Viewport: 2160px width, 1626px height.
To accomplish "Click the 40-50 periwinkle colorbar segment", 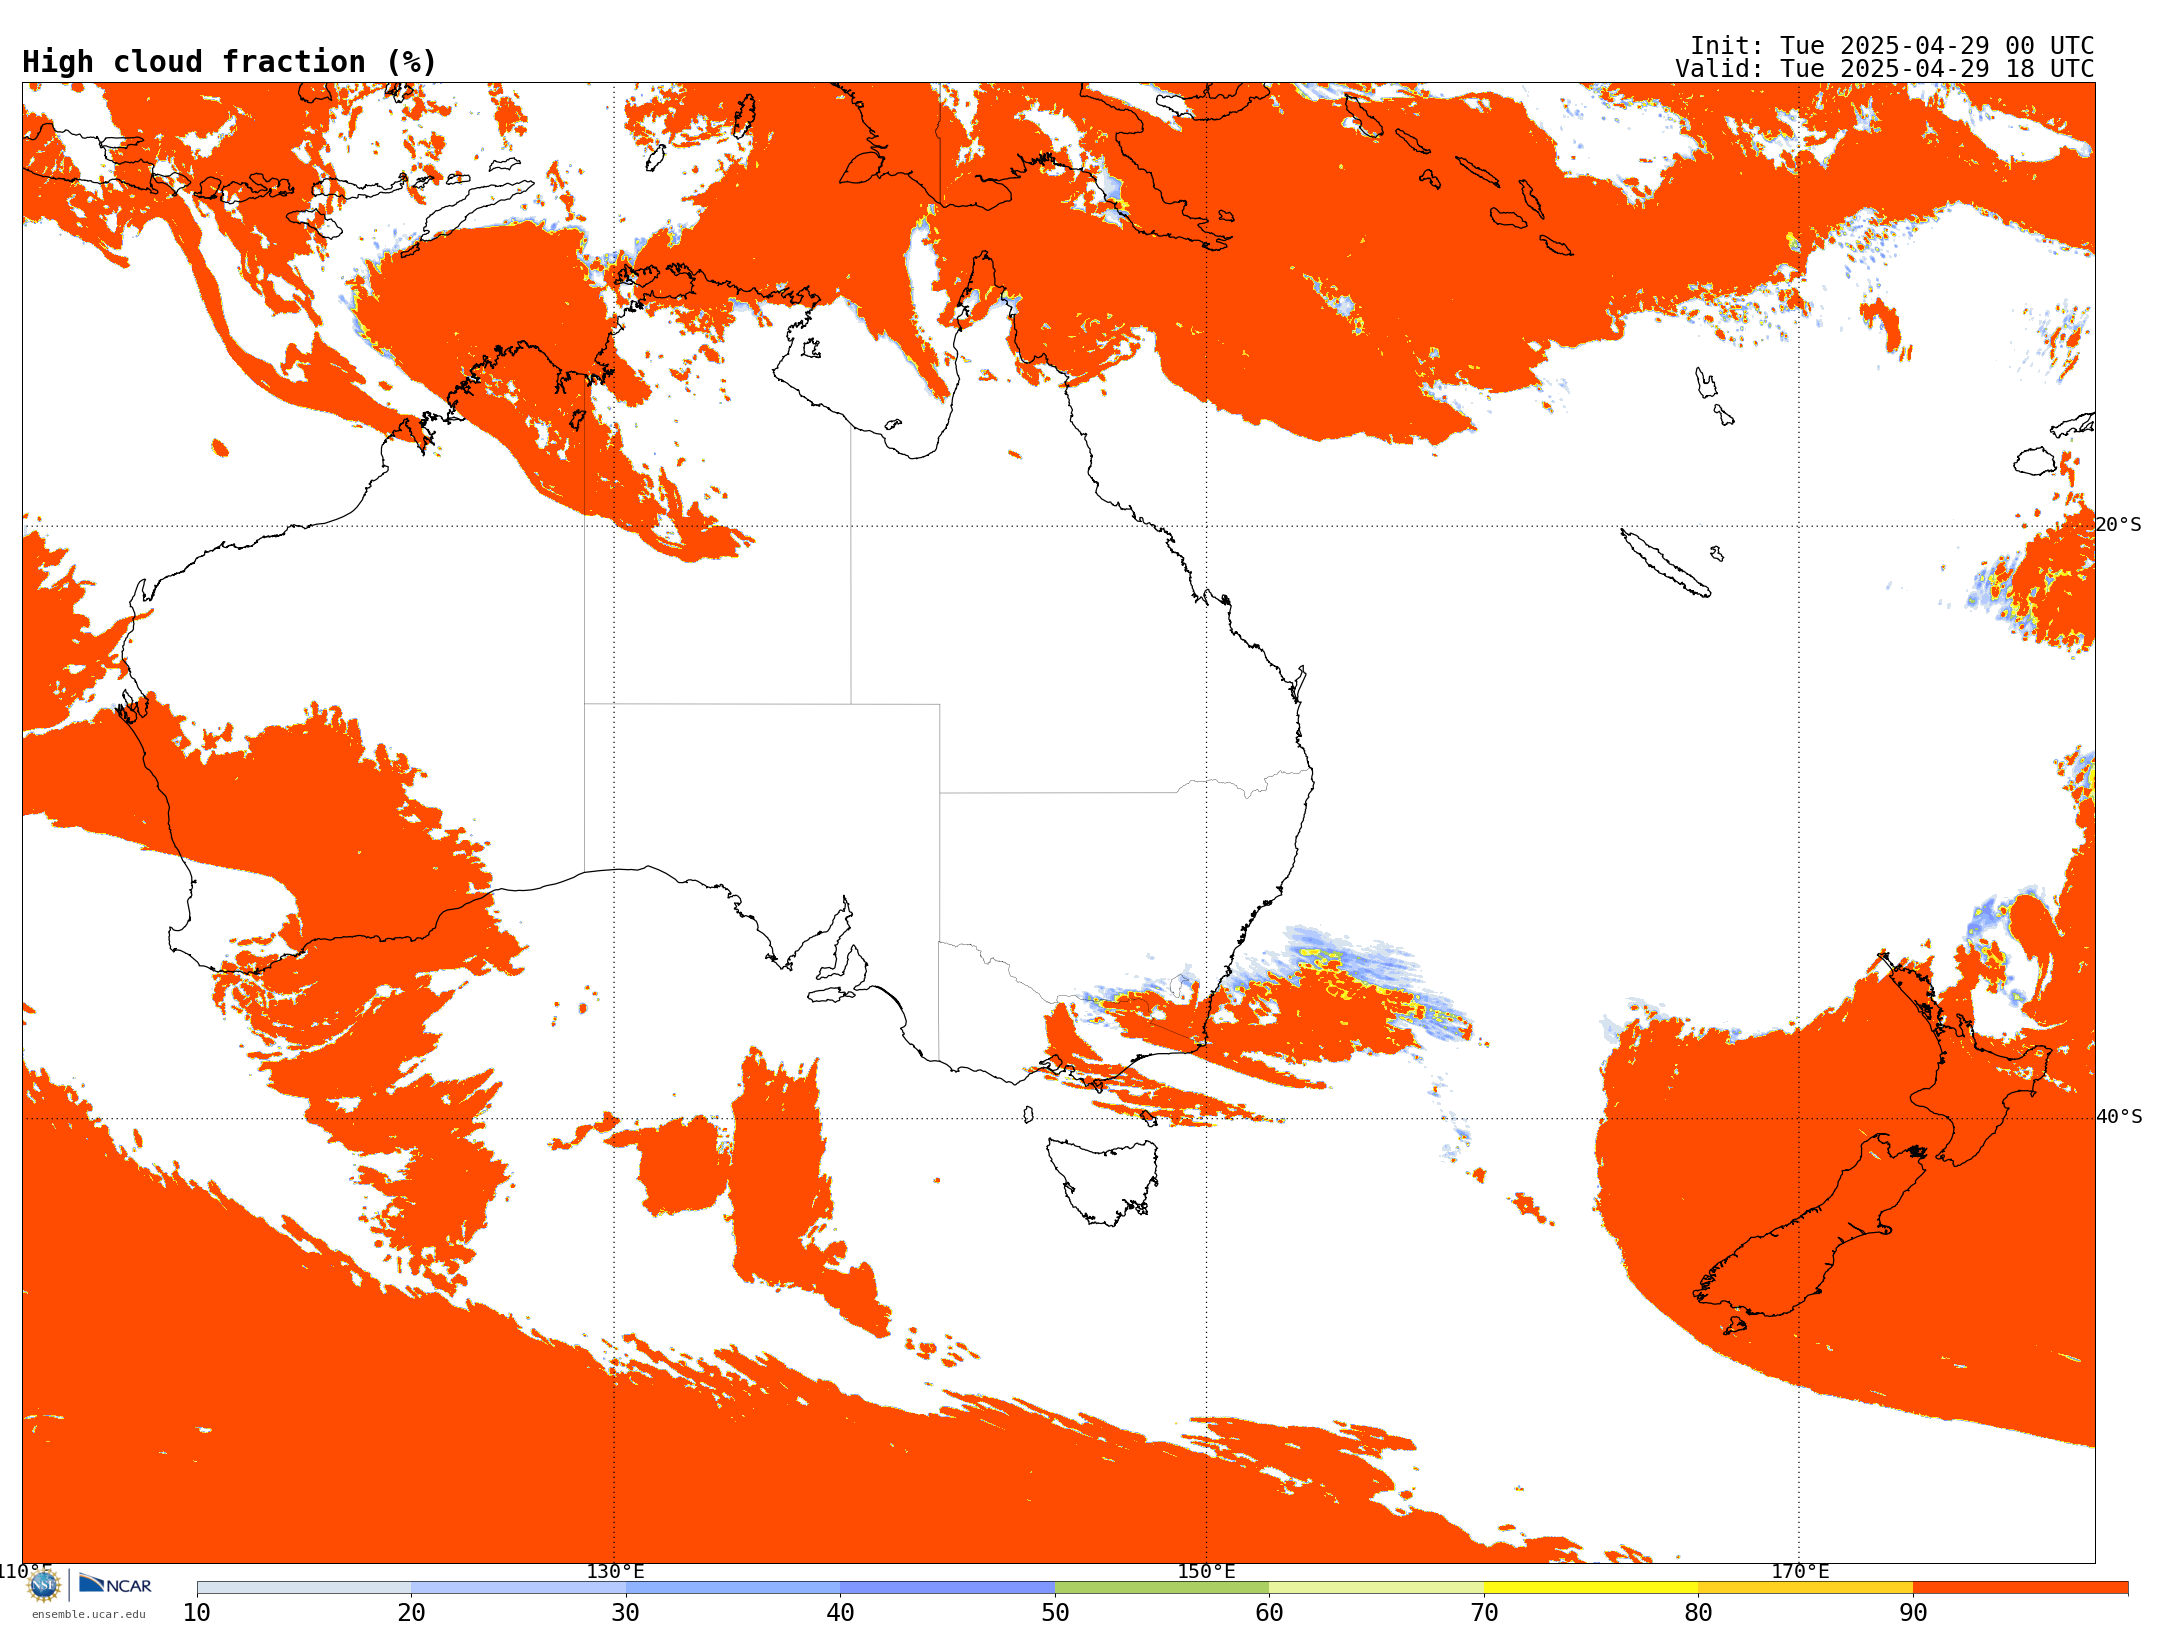I will pos(947,1588).
